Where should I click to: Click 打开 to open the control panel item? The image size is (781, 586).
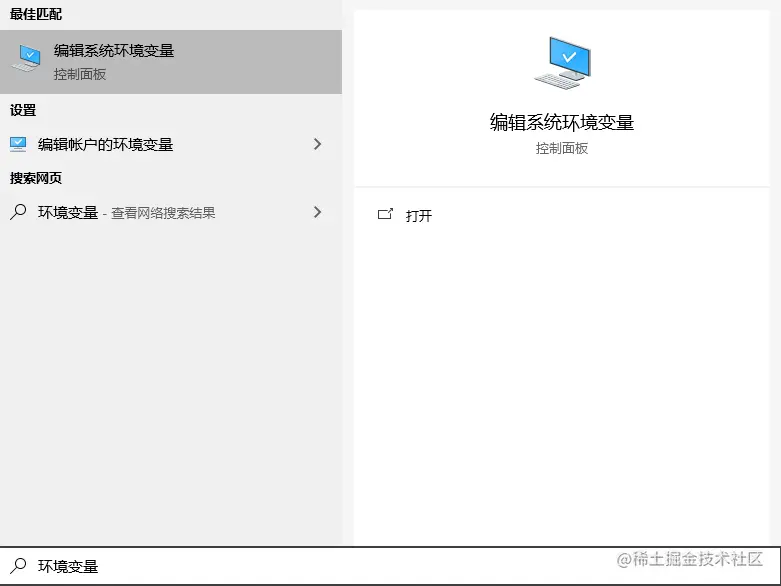pos(418,216)
